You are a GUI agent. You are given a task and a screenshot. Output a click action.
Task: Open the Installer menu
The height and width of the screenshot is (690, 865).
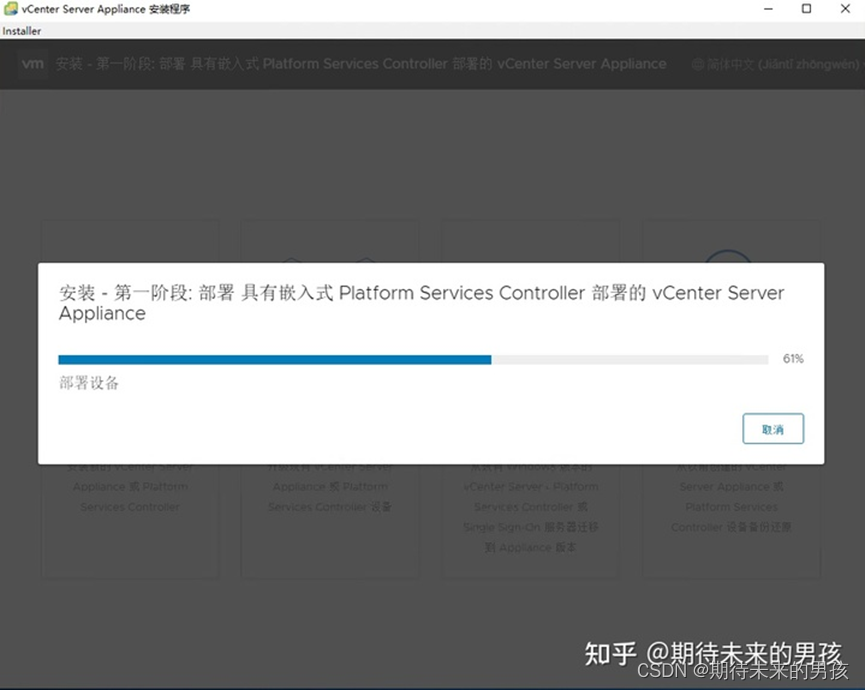22,31
